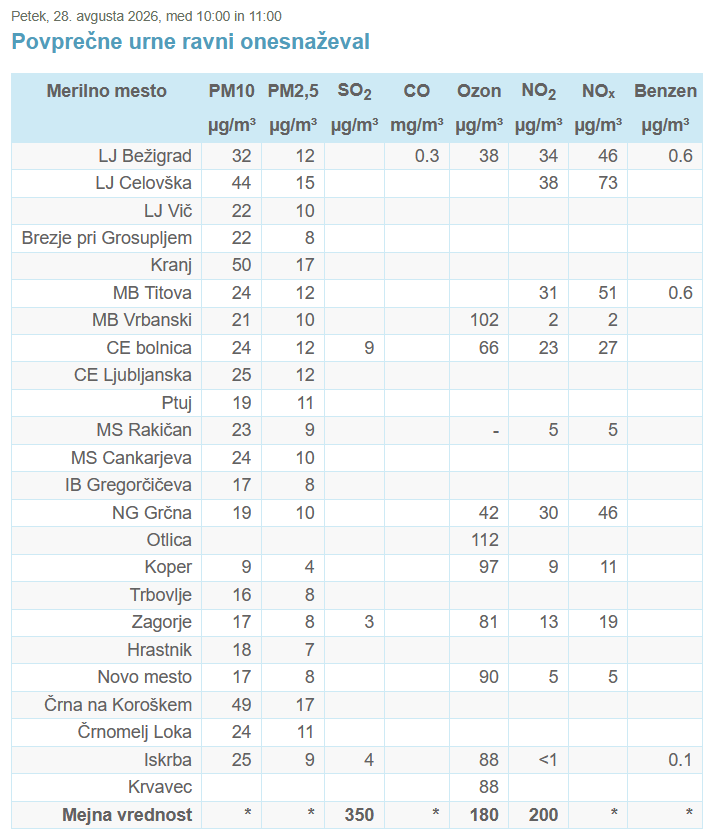Select the Koper station name

click(168, 567)
